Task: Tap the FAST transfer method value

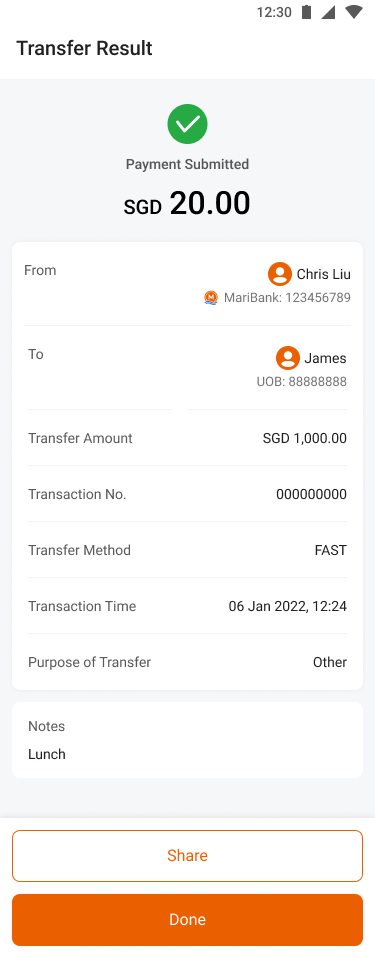Action: tap(330, 550)
